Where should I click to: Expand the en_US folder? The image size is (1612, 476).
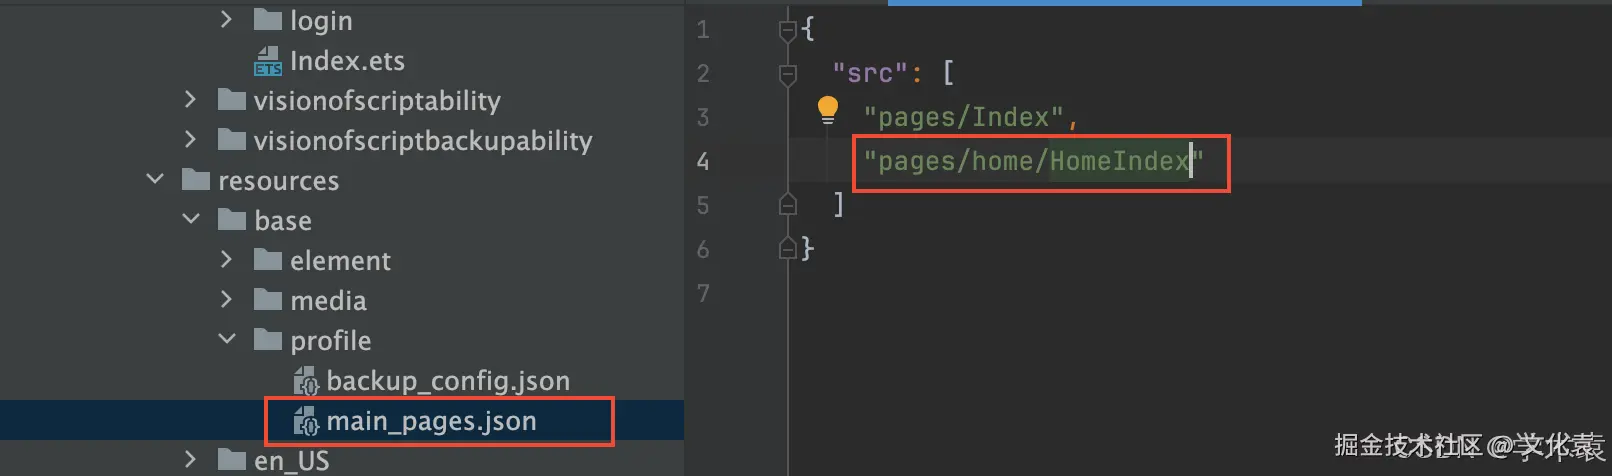tap(190, 460)
